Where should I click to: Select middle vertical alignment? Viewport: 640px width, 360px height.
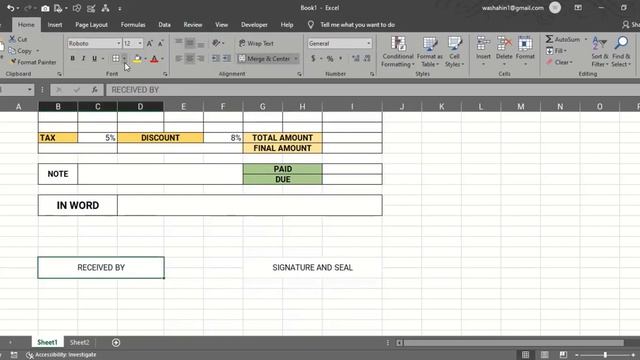(190, 43)
